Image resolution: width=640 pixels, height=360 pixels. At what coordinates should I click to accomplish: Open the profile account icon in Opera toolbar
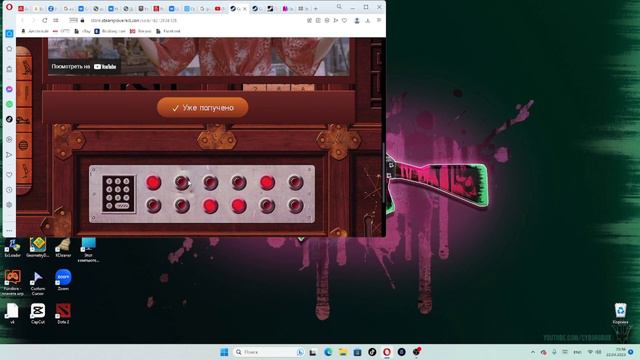coord(357,20)
